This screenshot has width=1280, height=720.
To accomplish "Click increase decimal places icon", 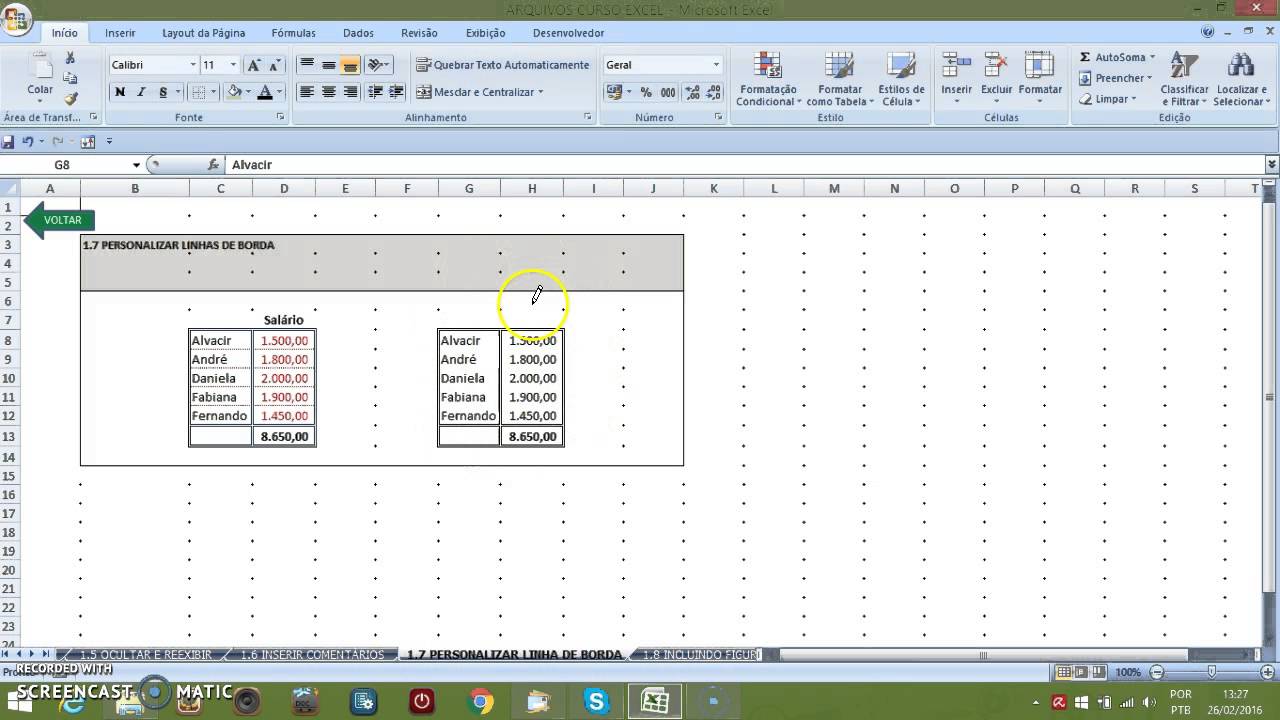I will tap(692, 92).
